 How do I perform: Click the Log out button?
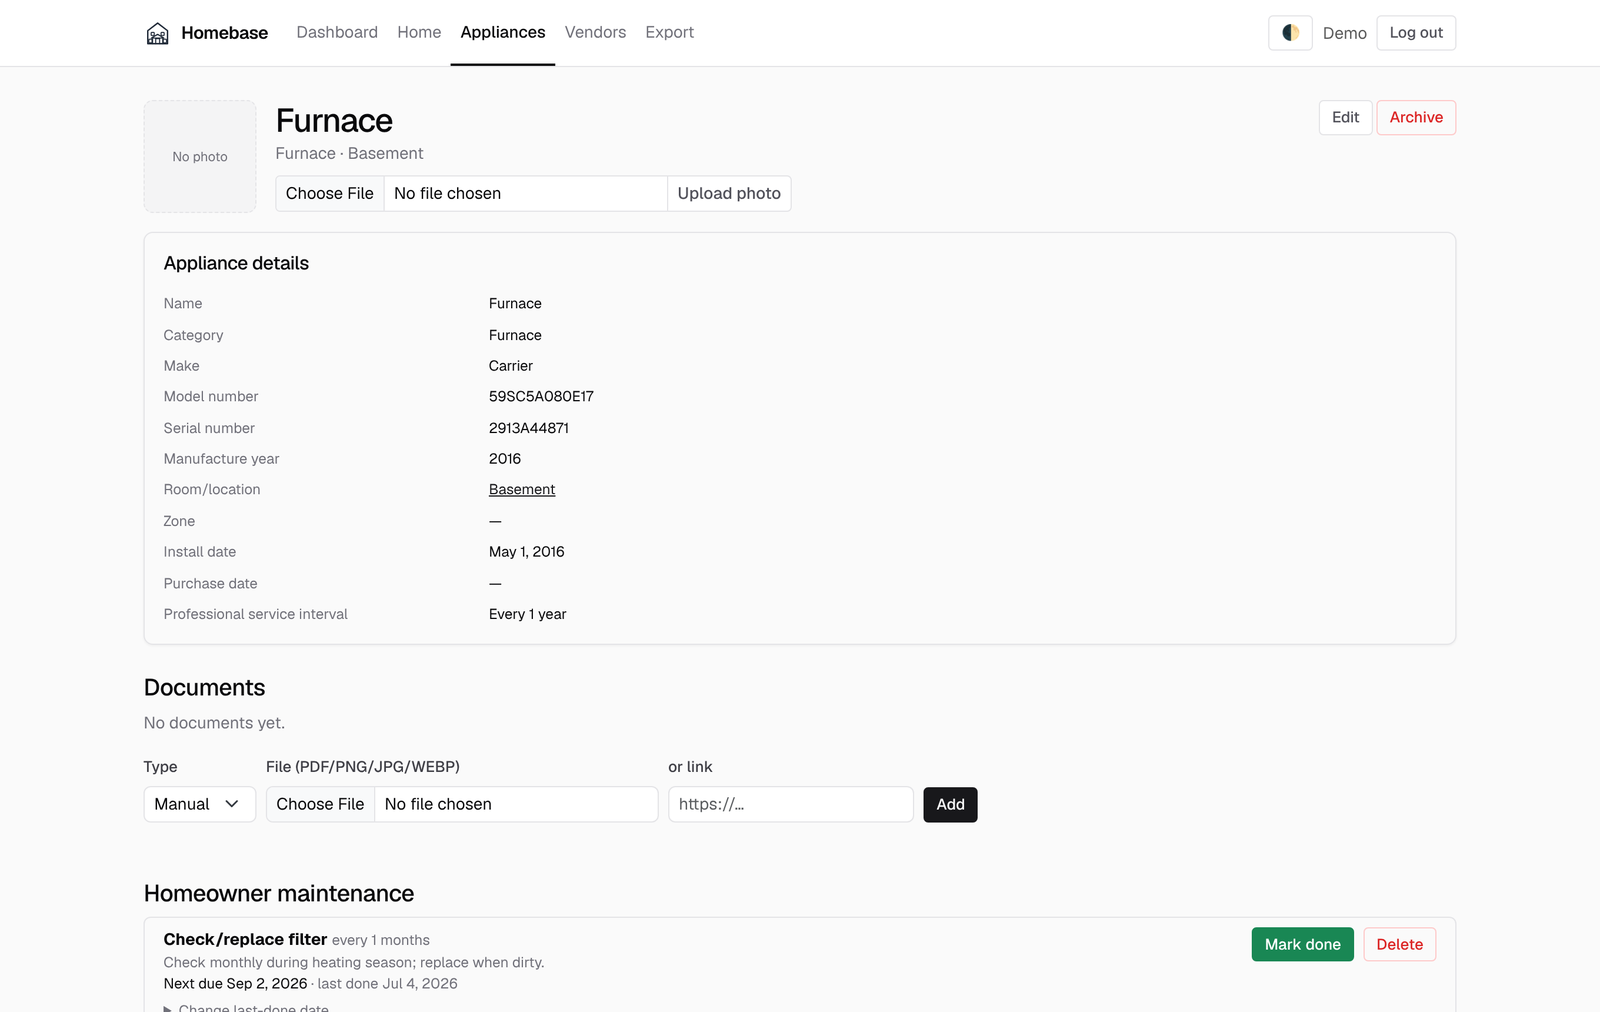[x=1416, y=33]
